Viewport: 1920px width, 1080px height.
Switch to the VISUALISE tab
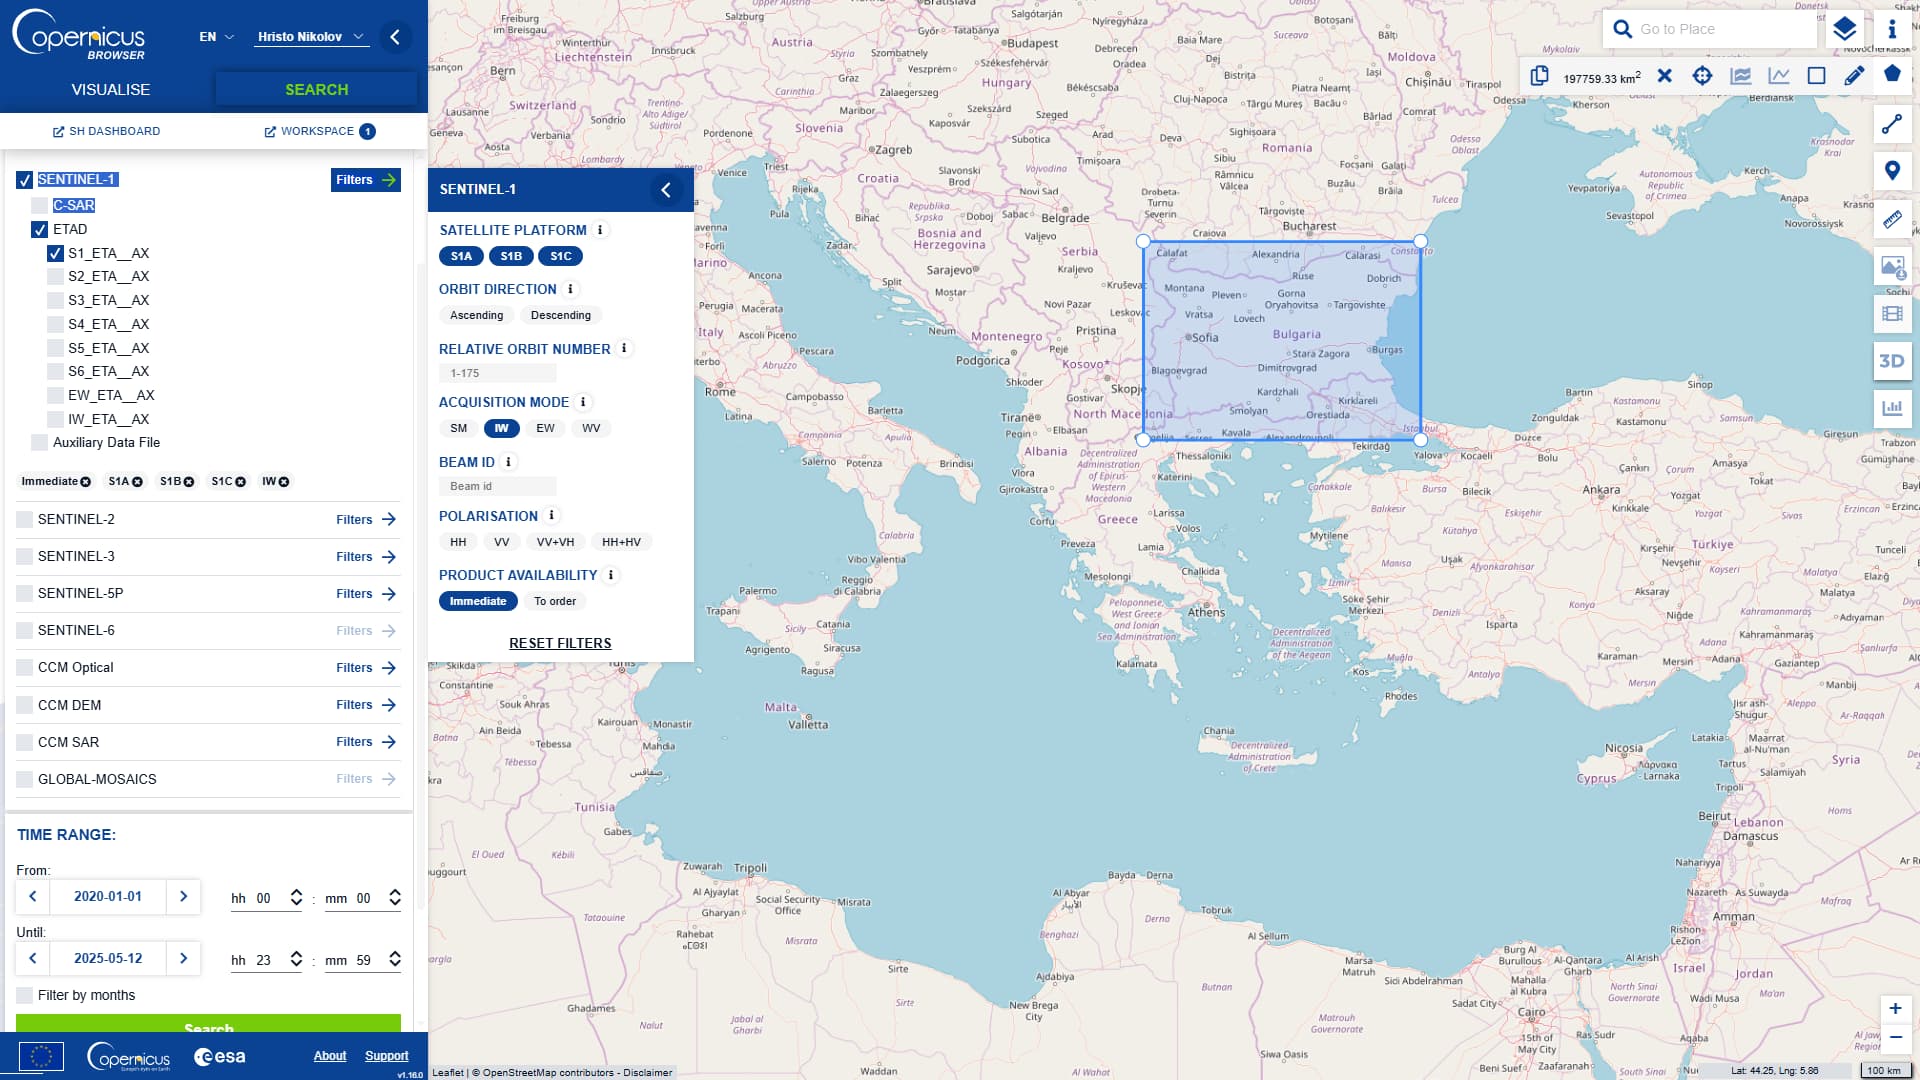click(x=111, y=90)
